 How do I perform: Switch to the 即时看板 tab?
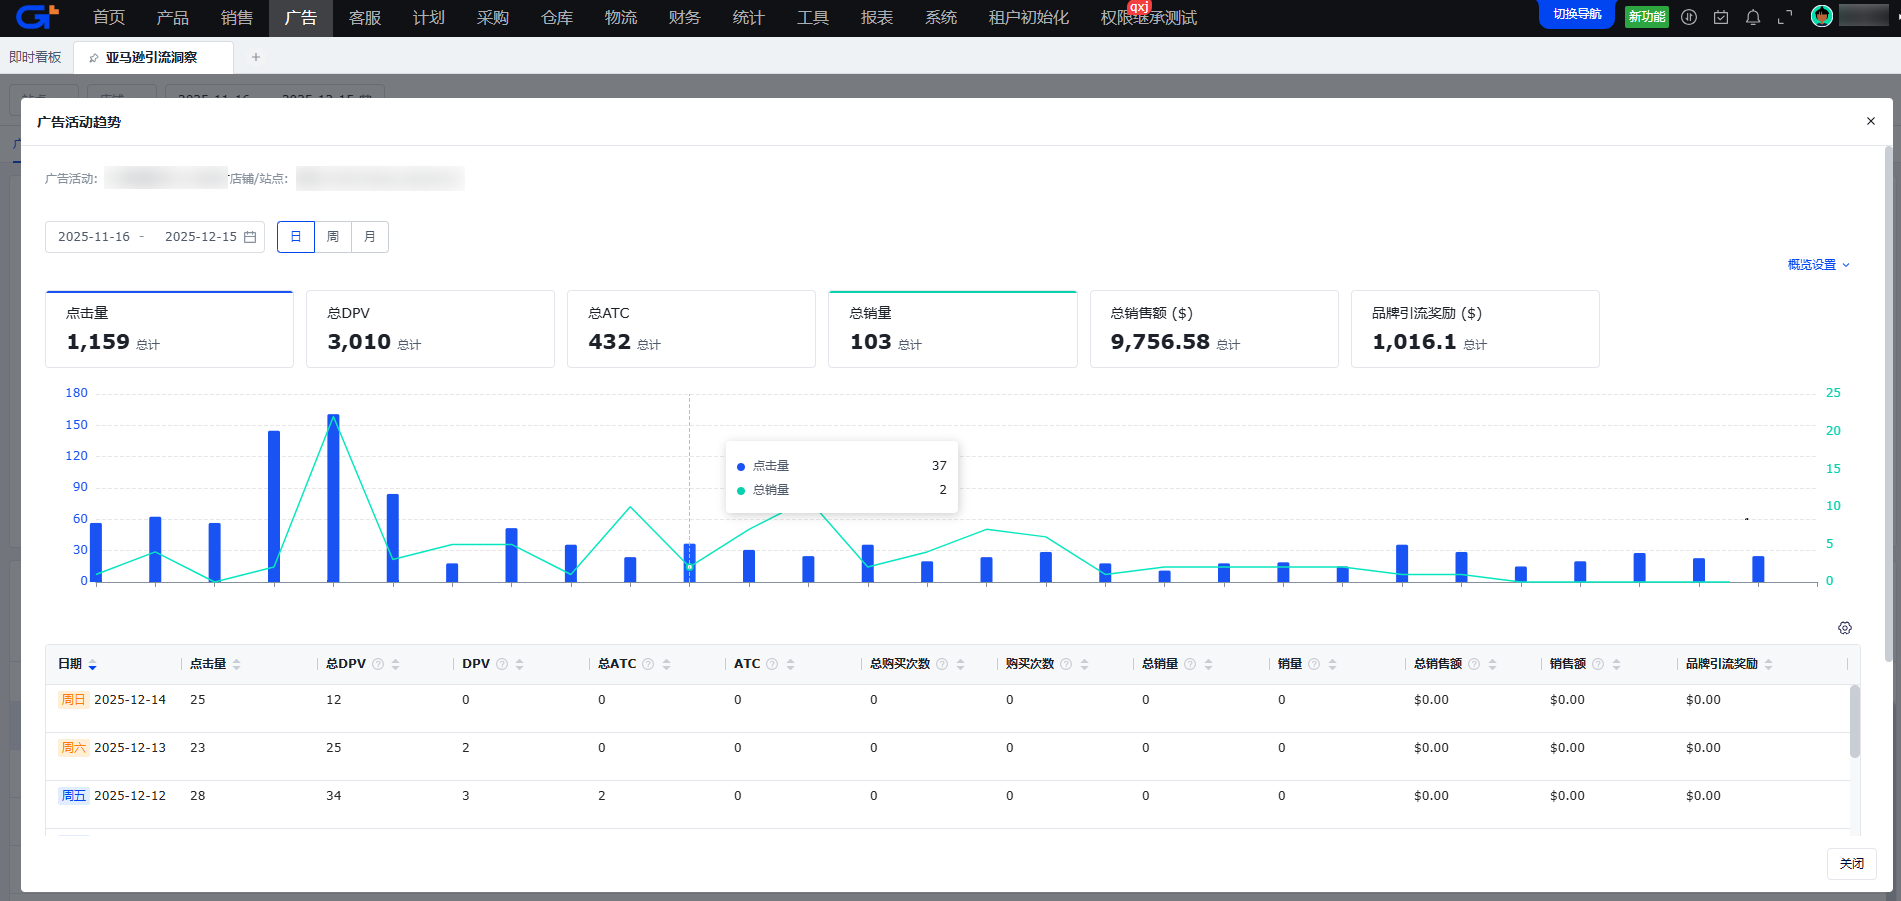[x=36, y=57]
